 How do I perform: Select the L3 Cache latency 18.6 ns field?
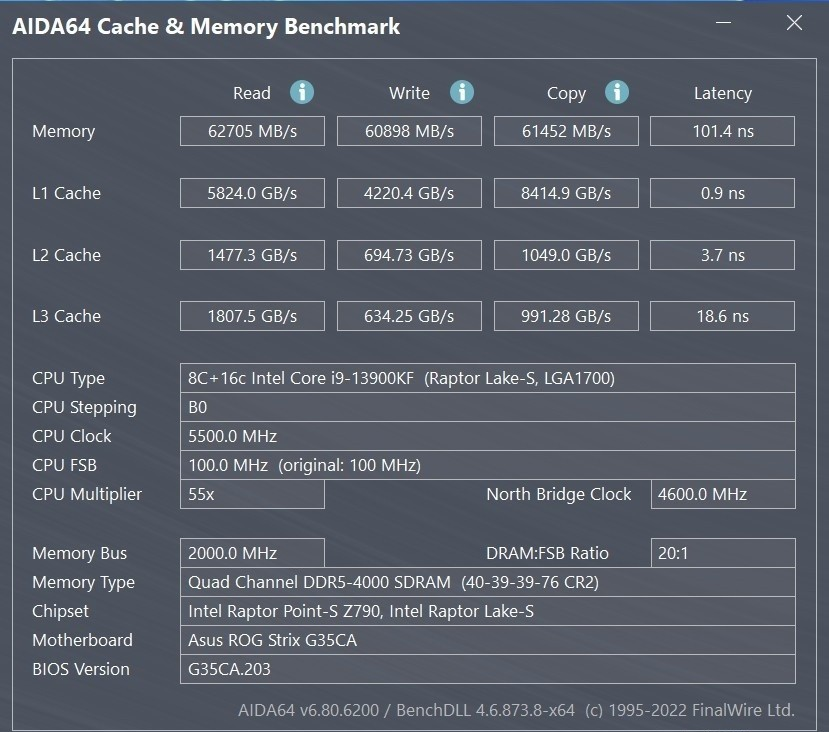[x=722, y=316]
